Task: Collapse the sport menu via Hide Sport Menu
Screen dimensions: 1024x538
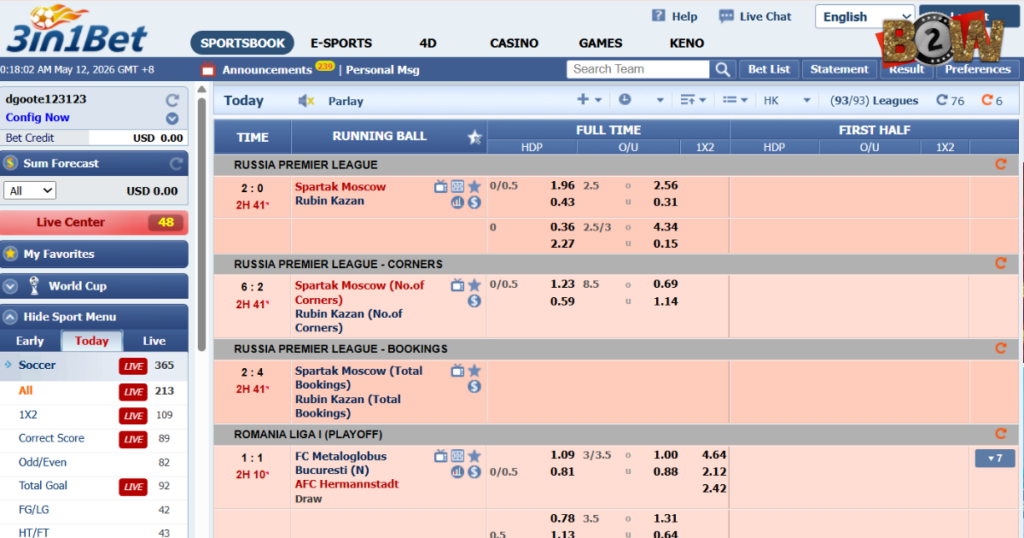Action: 94,317
